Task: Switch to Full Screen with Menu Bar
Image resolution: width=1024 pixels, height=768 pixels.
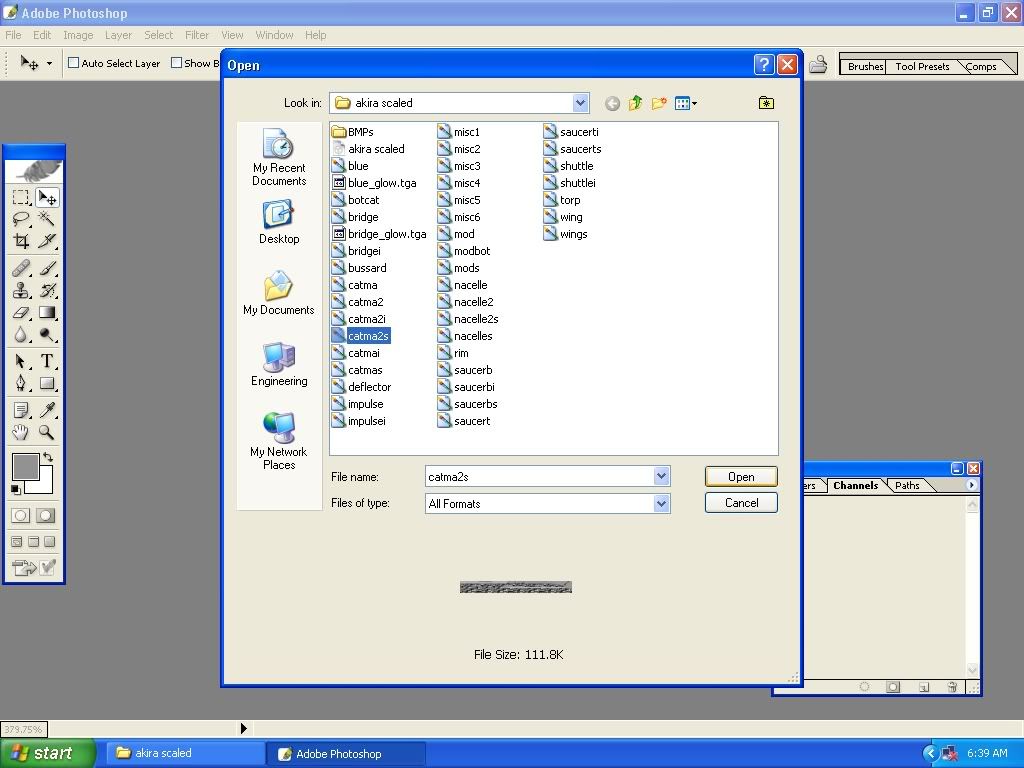Action: pos(33,541)
